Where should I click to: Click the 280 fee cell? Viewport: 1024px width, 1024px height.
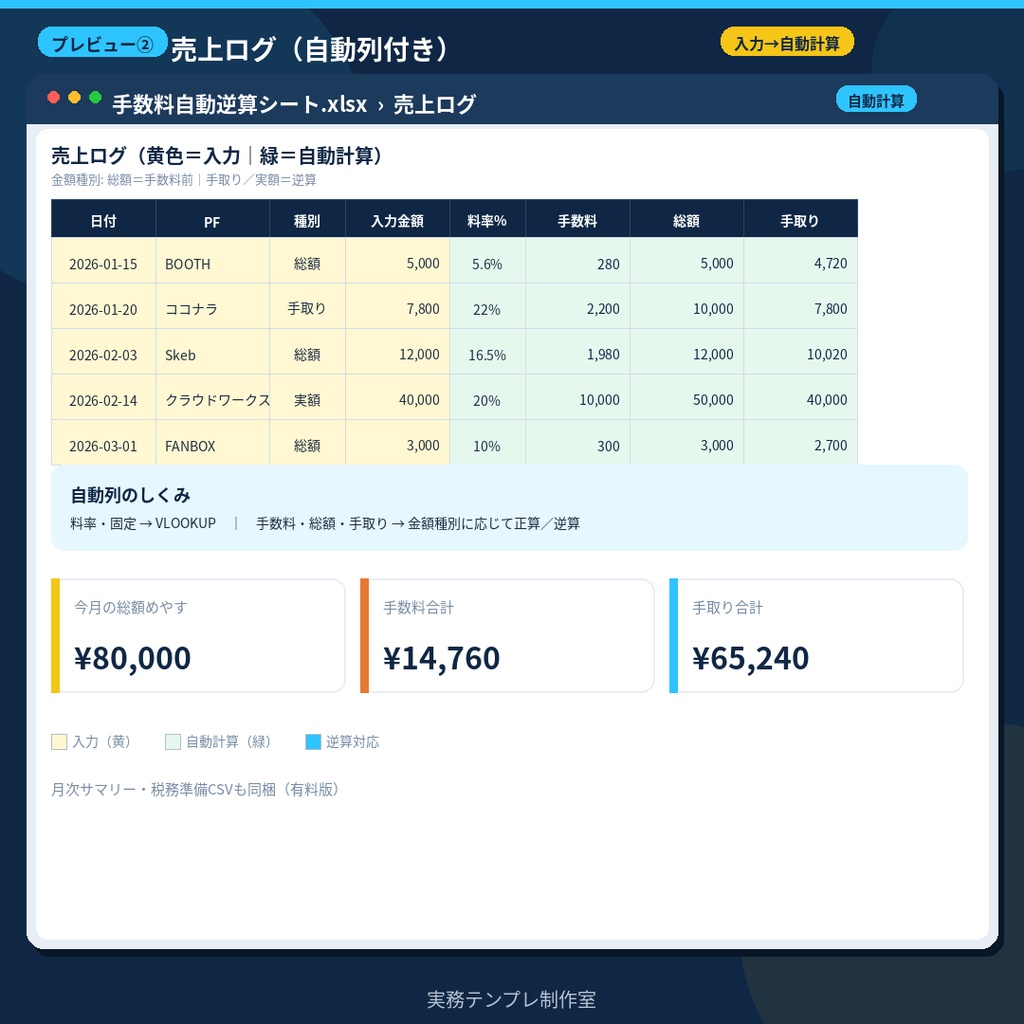pos(577,261)
